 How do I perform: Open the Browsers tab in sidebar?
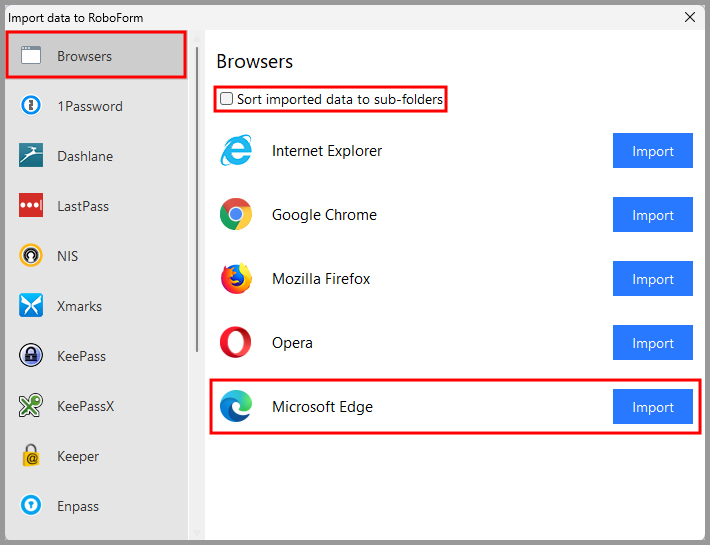click(96, 56)
